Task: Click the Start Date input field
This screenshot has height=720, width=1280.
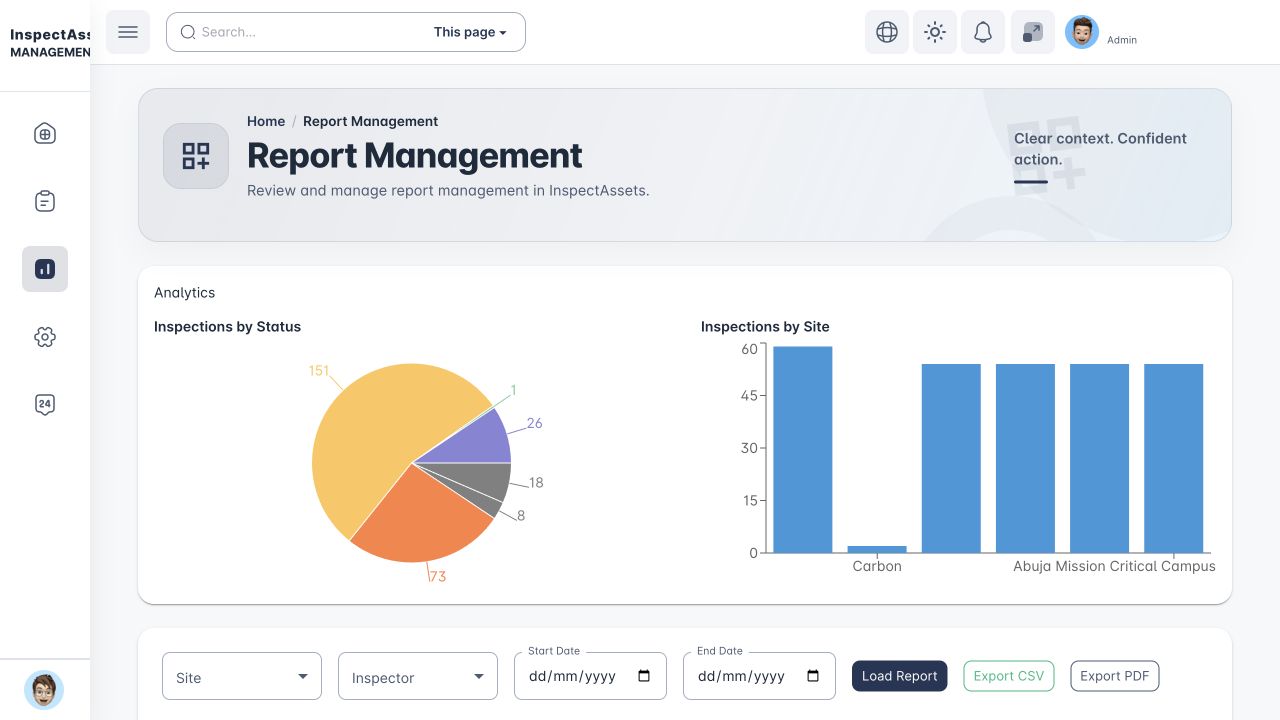Action: coord(590,676)
